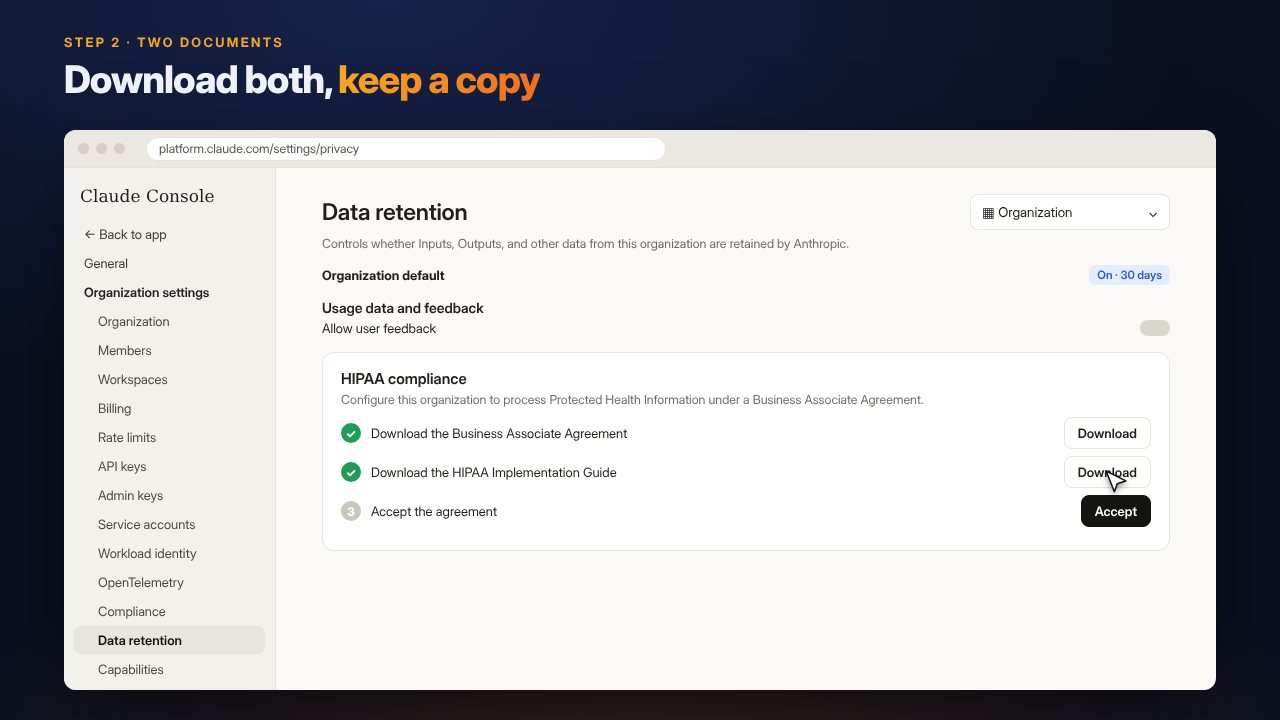
Task: Click the Organization default label
Action: click(x=383, y=275)
